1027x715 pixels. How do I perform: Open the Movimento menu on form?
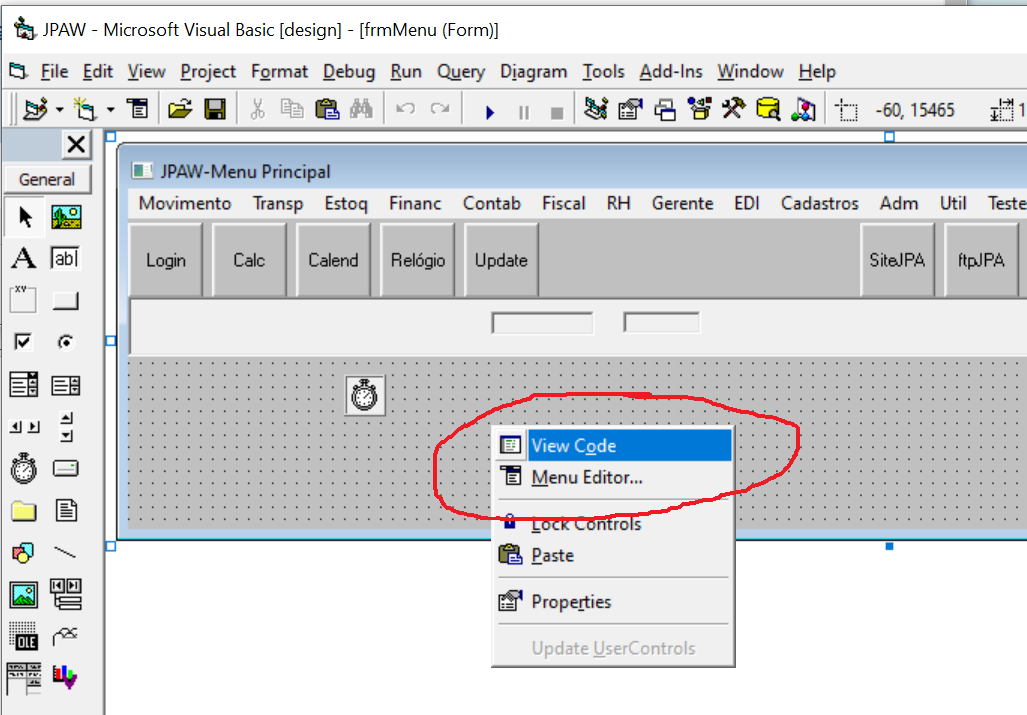[185, 204]
